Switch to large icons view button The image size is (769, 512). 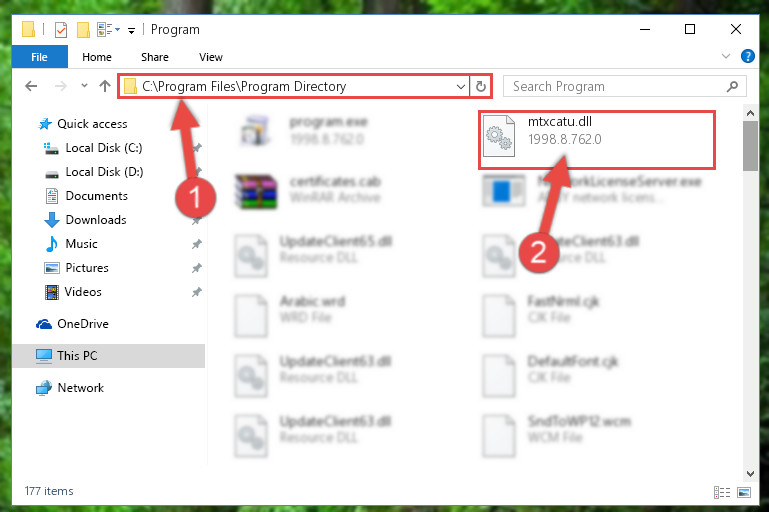tap(744, 492)
